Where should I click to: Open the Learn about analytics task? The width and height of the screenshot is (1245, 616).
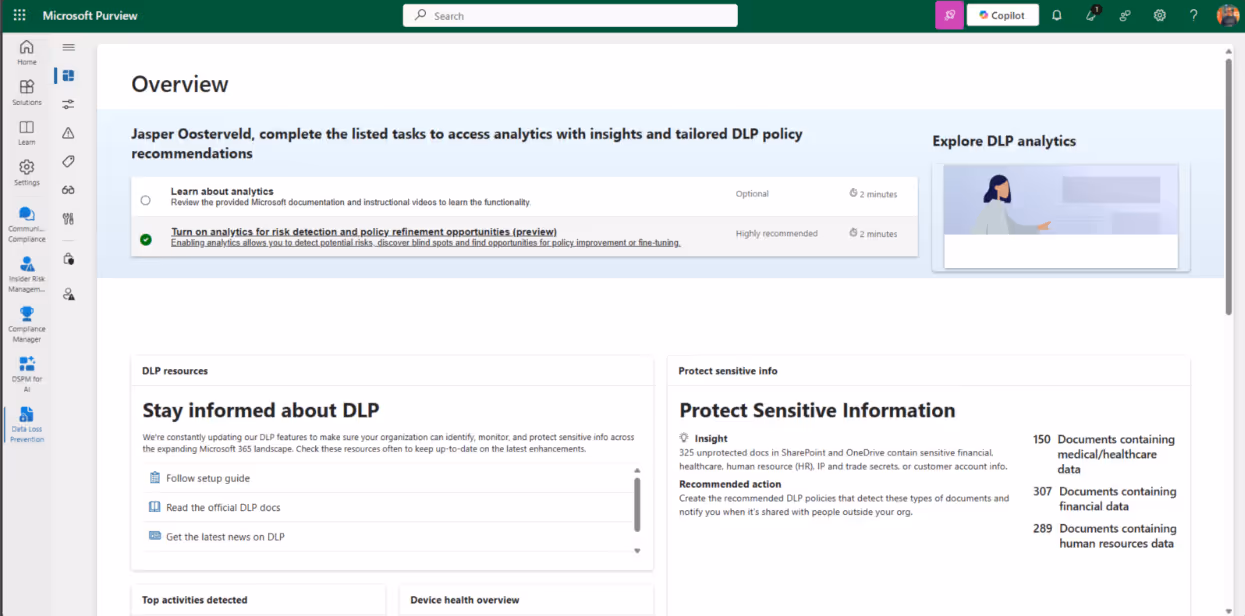click(x=222, y=191)
